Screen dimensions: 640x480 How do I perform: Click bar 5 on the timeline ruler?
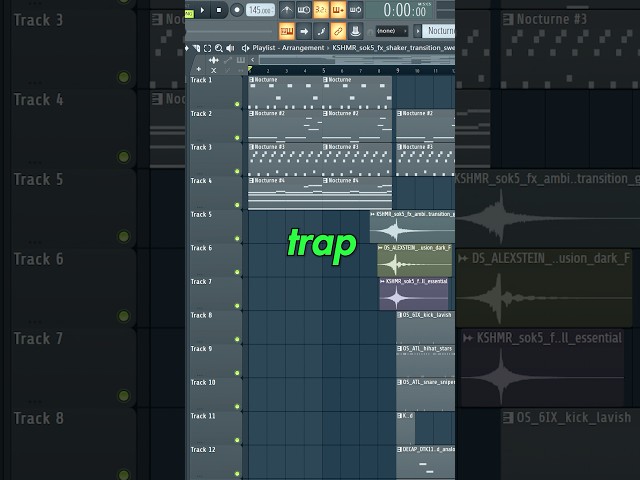click(x=324, y=71)
